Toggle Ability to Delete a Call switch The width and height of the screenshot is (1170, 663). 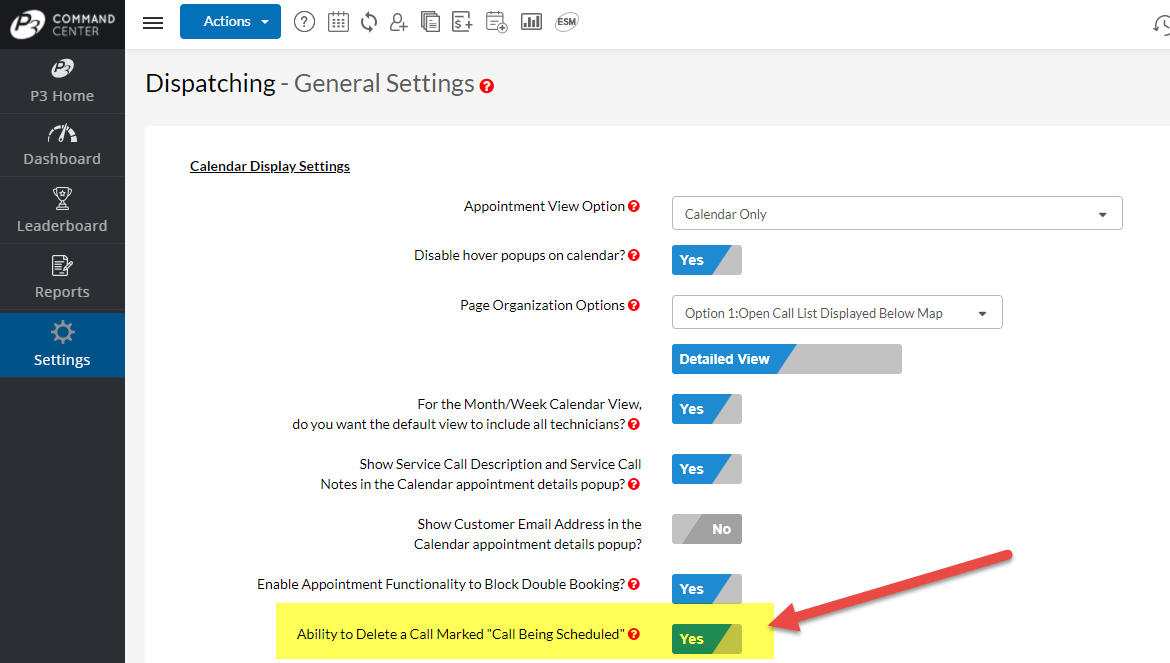706,639
